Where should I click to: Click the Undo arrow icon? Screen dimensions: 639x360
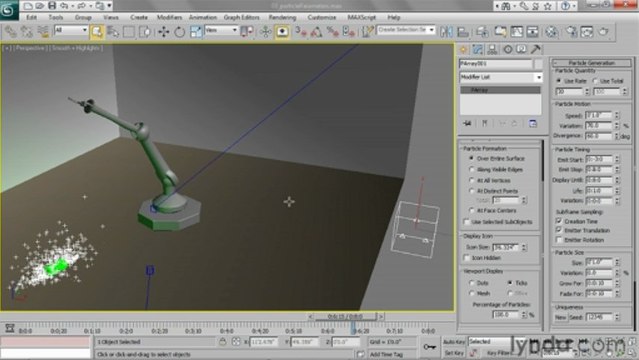pos(64,6)
